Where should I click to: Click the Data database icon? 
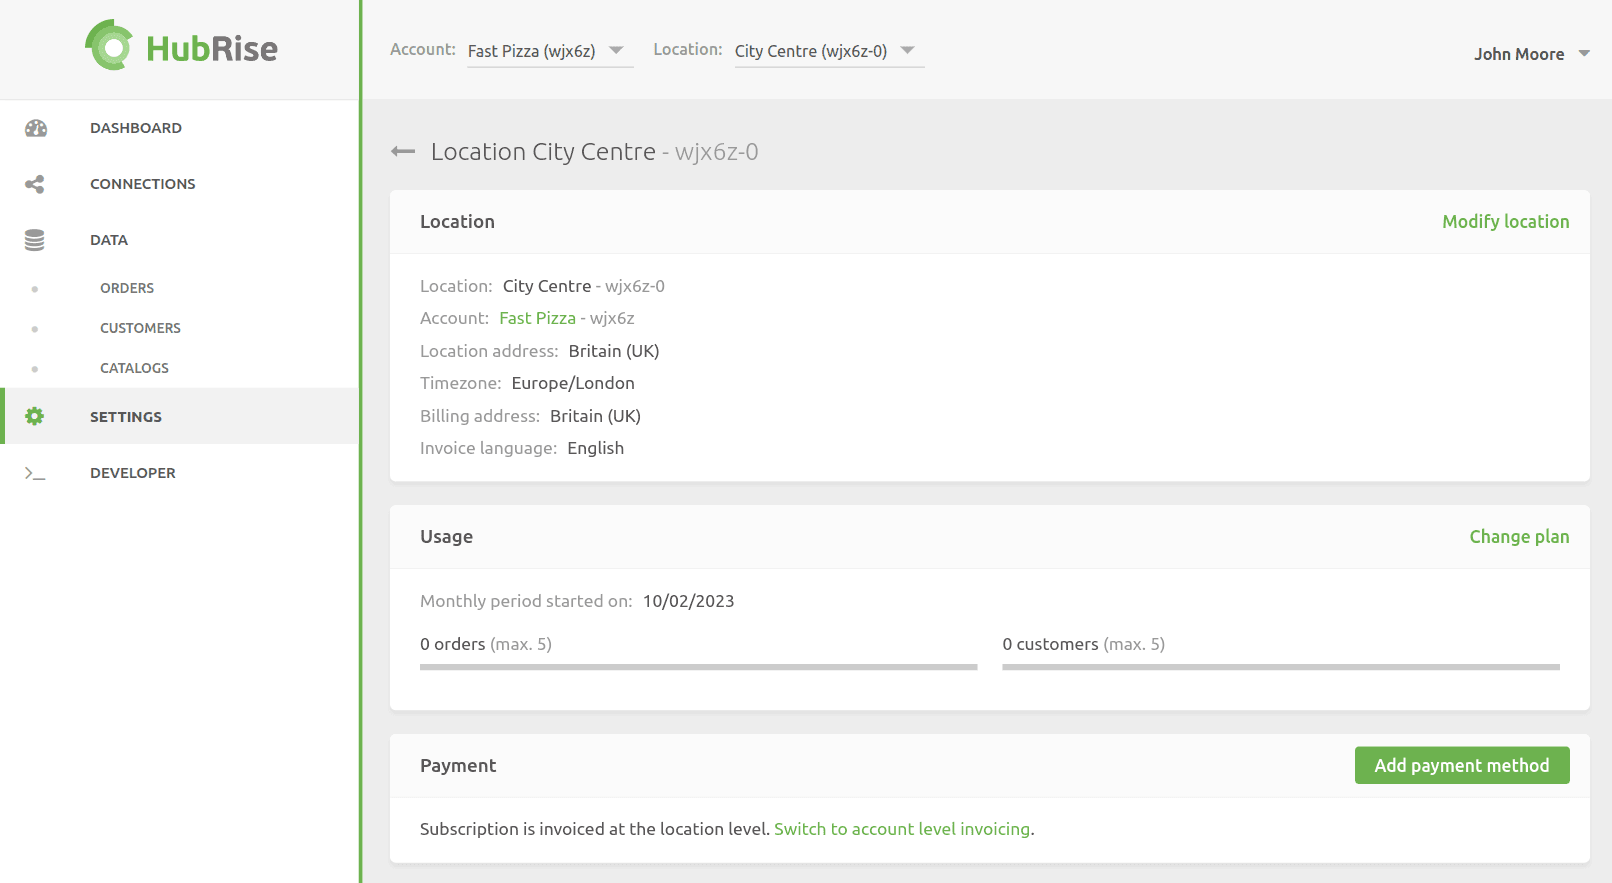pos(35,240)
